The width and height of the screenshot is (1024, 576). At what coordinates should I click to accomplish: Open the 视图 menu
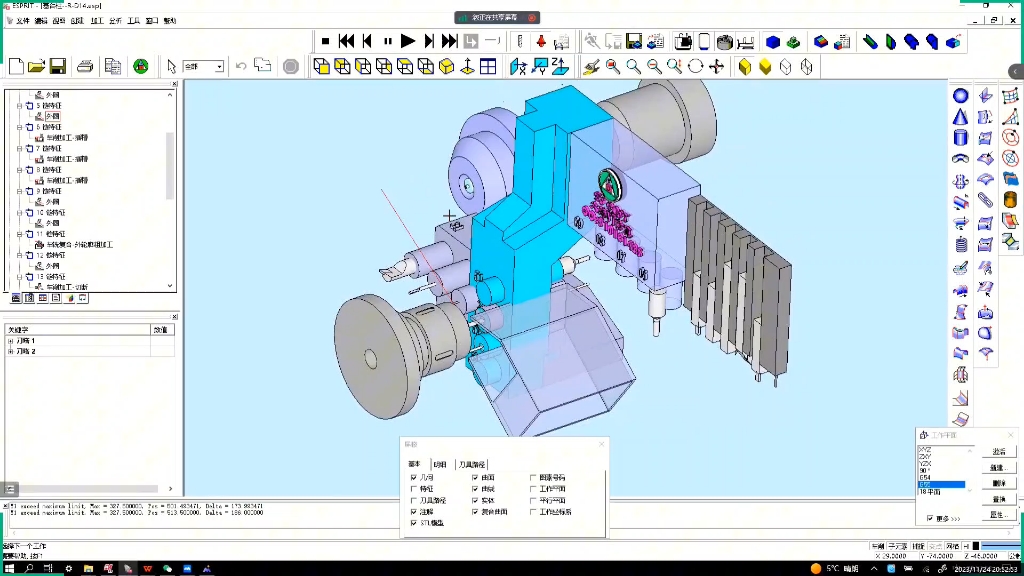pyautogui.click(x=59, y=21)
